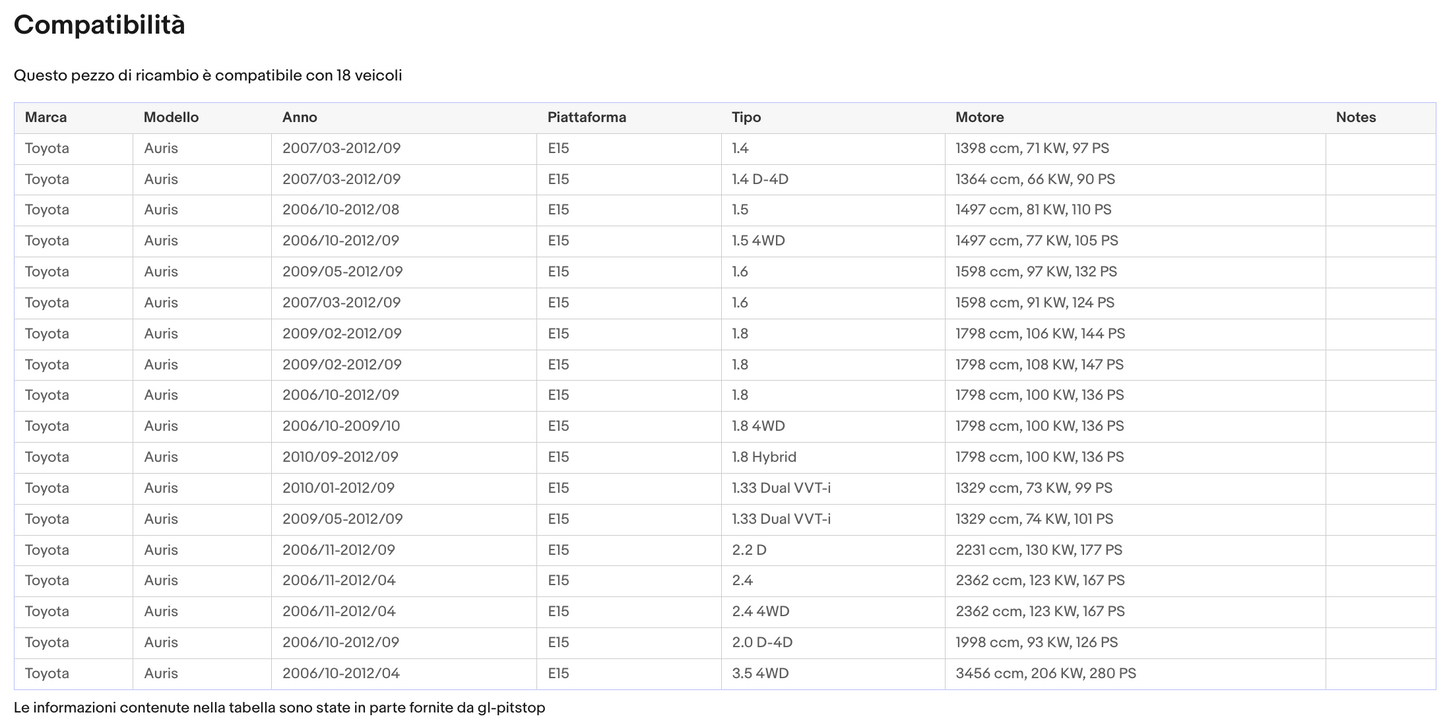Click the Marca column header

(46, 117)
